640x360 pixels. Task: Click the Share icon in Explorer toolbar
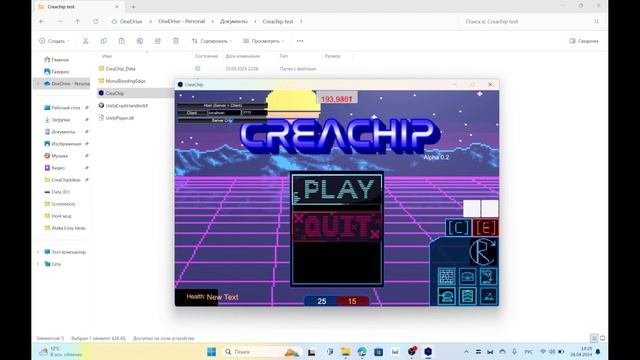158,41
